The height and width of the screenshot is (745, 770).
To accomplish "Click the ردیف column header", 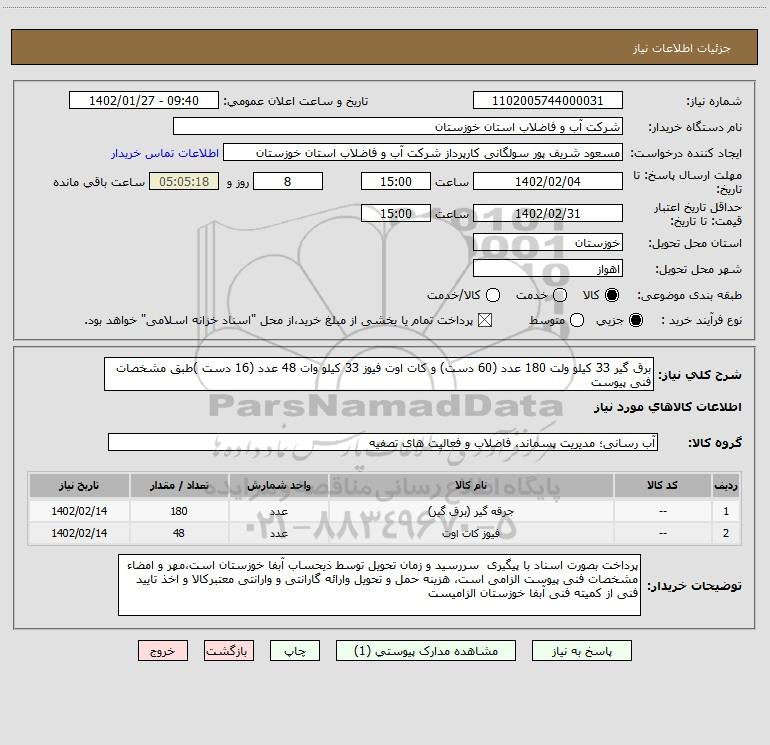I will pos(726,485).
